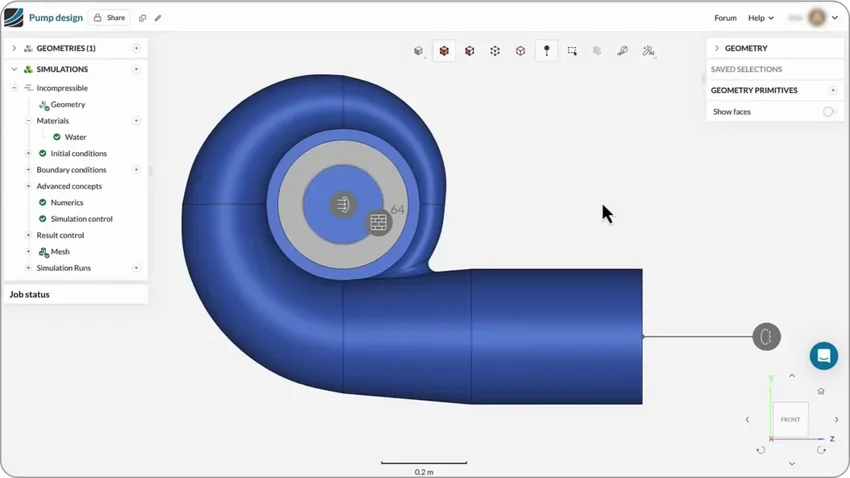The image size is (850, 478).
Task: Add a new simulation with the plus button
Action: pyautogui.click(x=136, y=69)
